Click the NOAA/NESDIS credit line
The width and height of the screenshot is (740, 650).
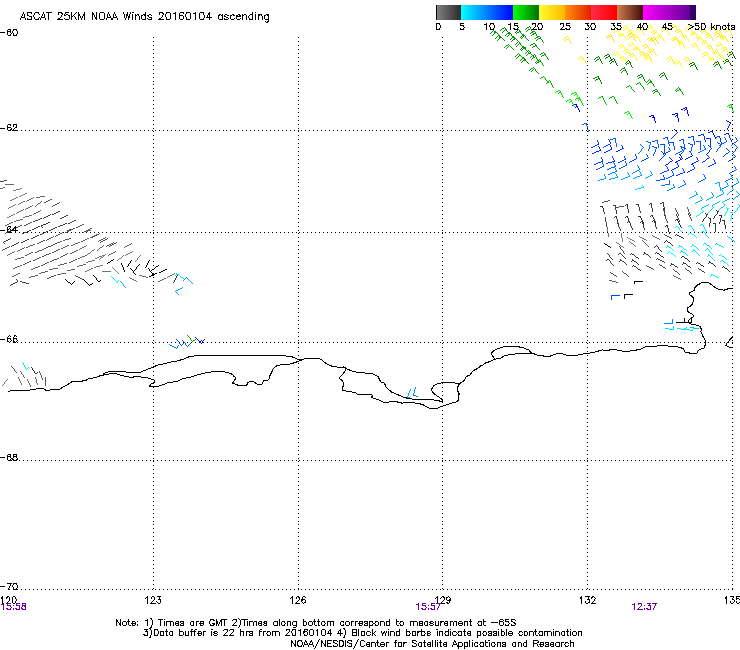point(432,644)
